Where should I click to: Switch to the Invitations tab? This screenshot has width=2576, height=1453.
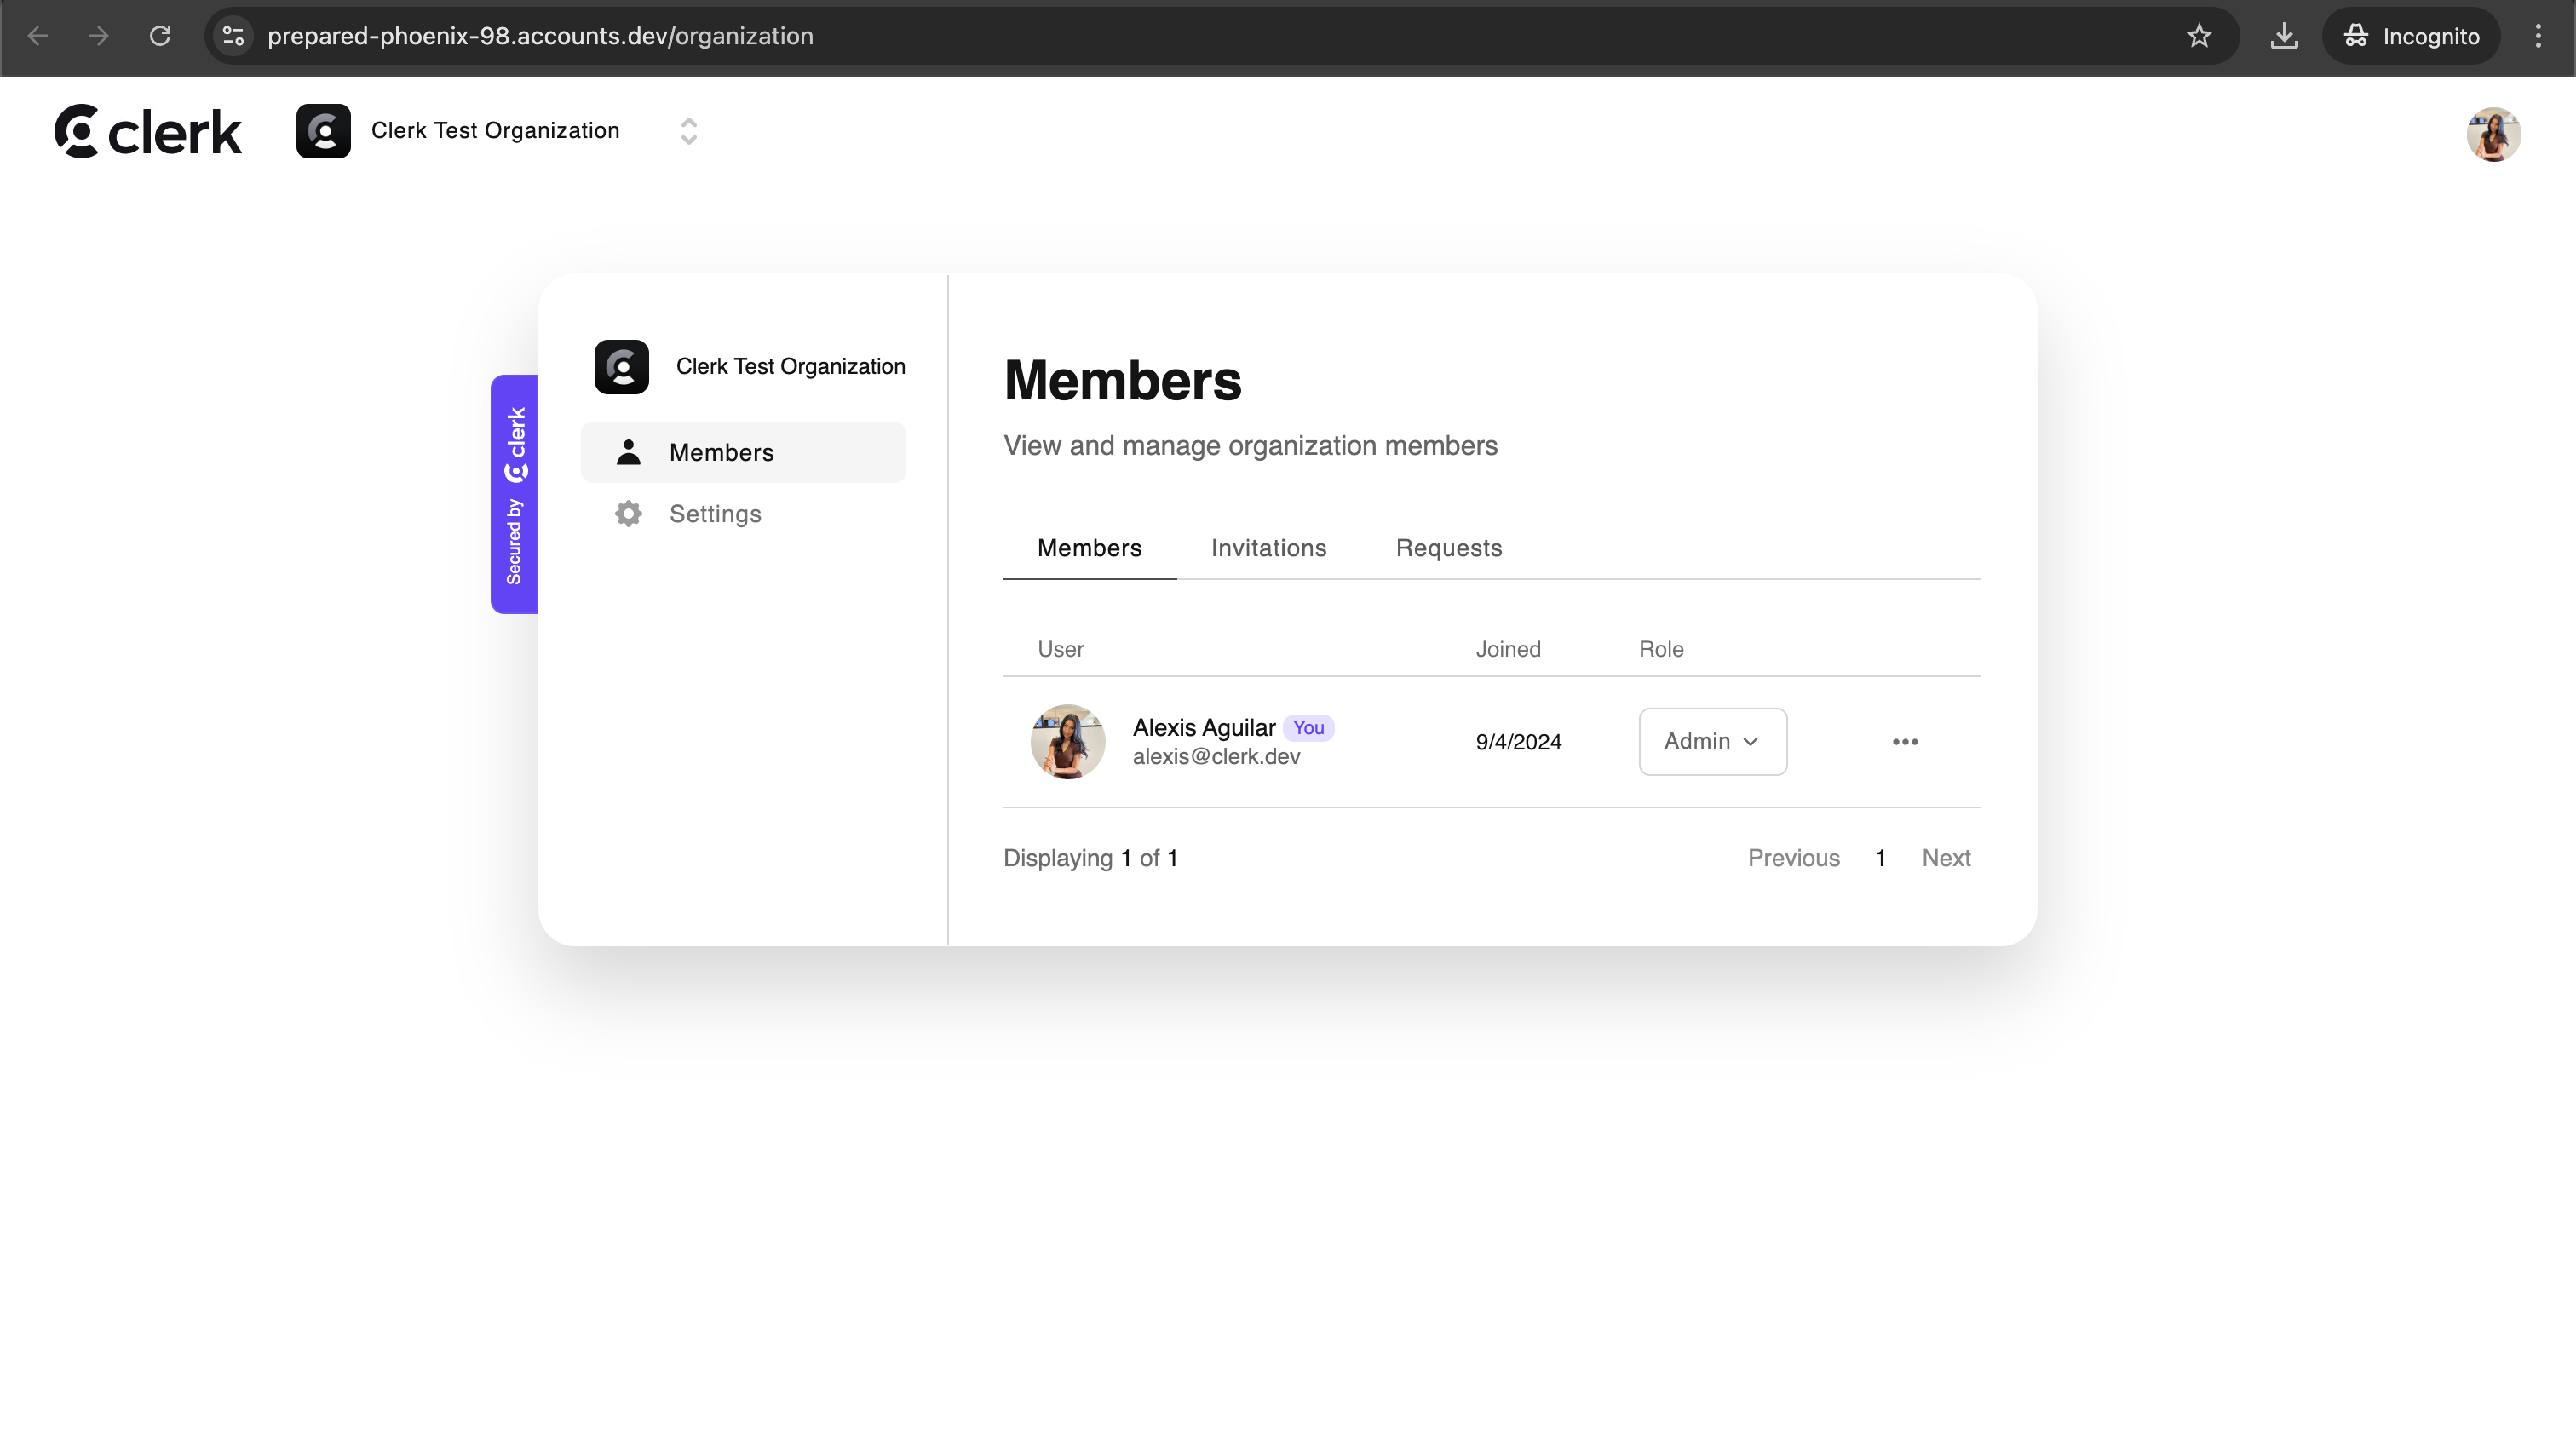click(x=1268, y=547)
